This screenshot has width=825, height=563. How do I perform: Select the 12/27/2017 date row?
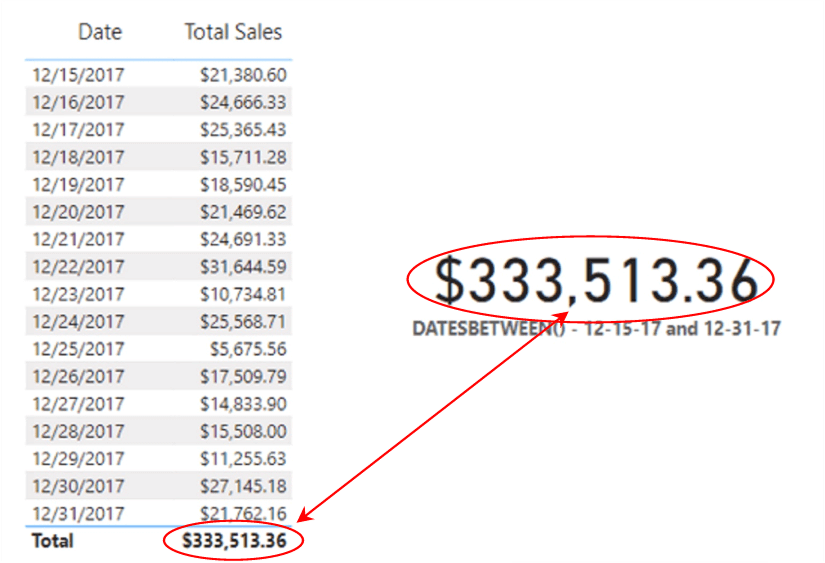[x=78, y=404]
